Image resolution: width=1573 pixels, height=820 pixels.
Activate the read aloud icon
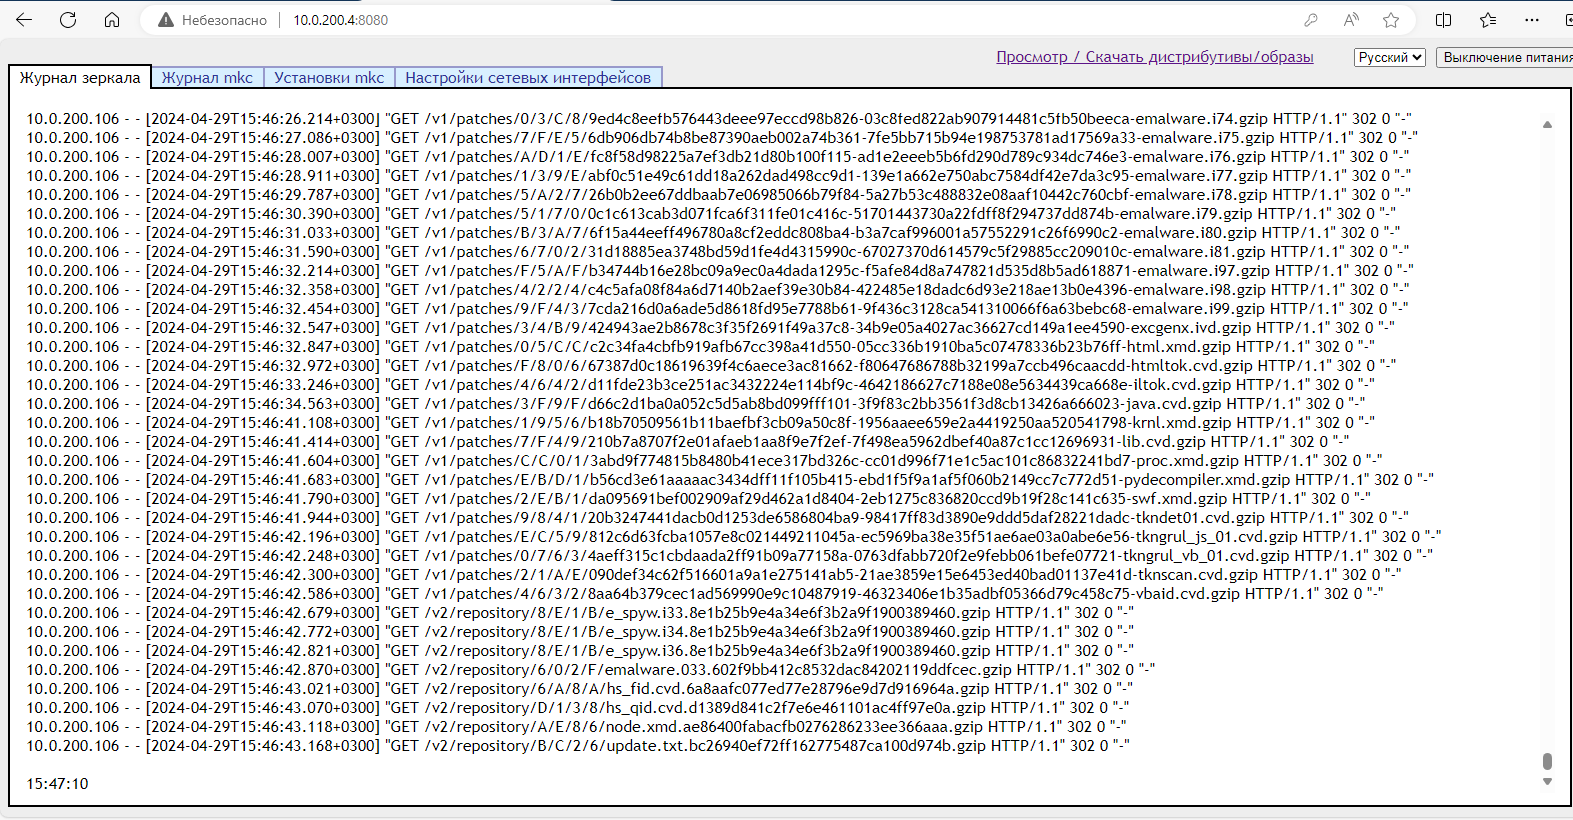[1351, 20]
